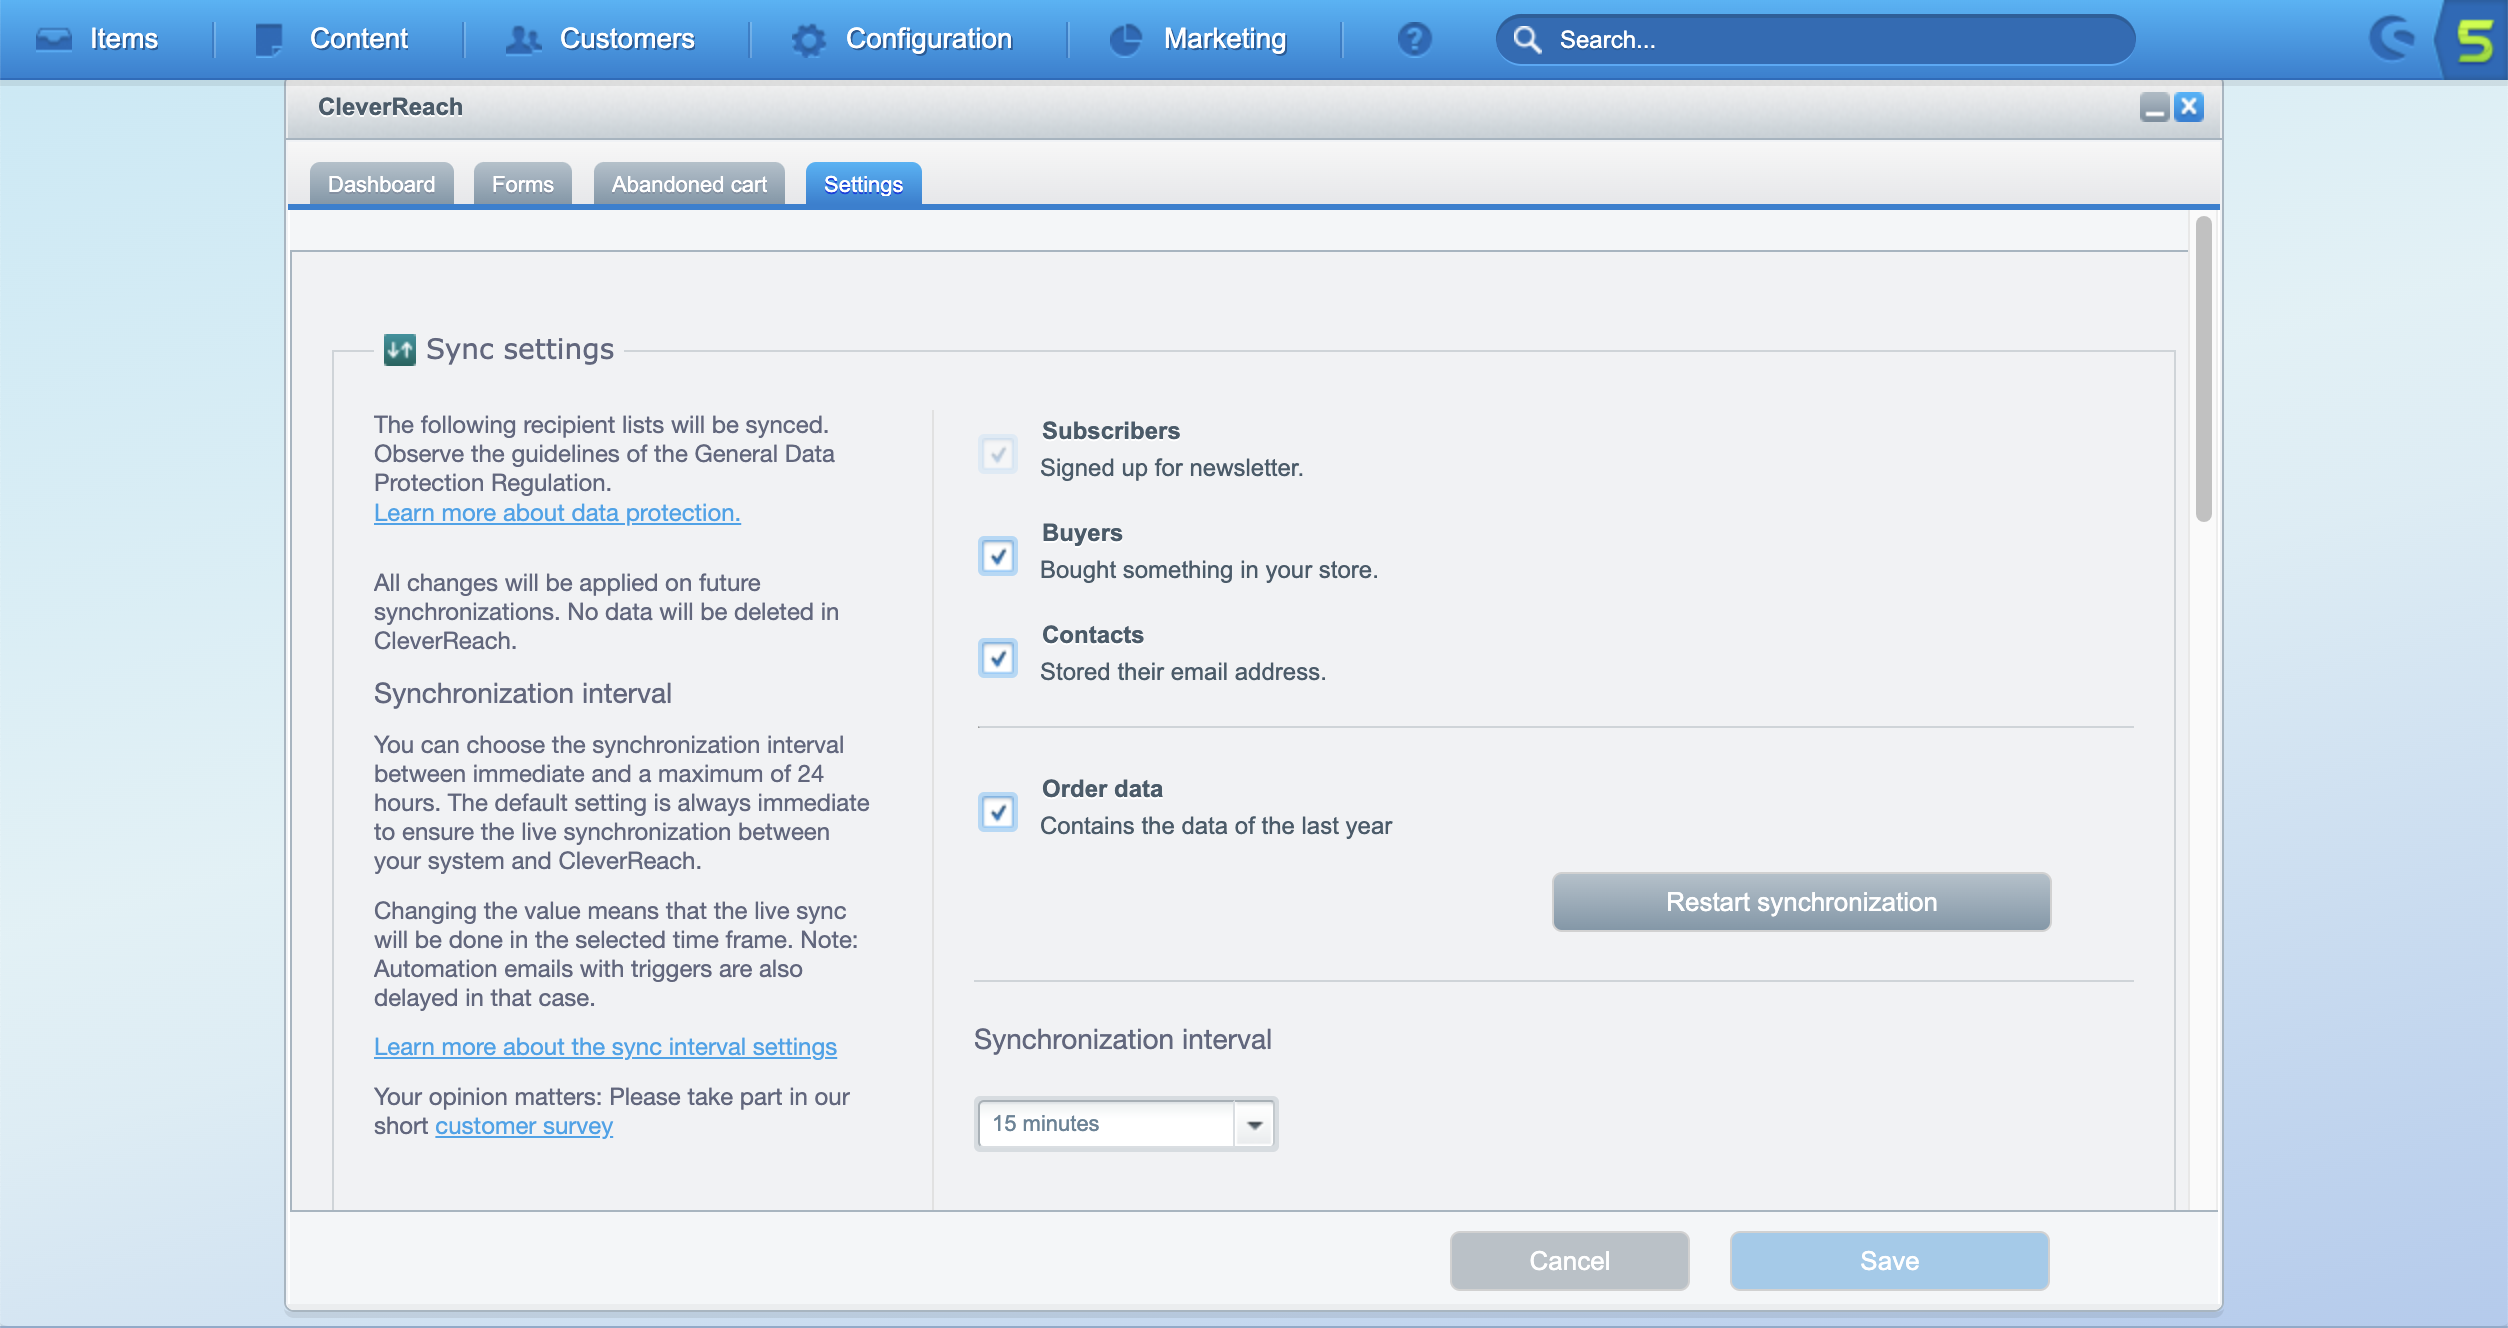Click the Shopware 5 logo
2508x1328 pixels.
[2474, 40]
